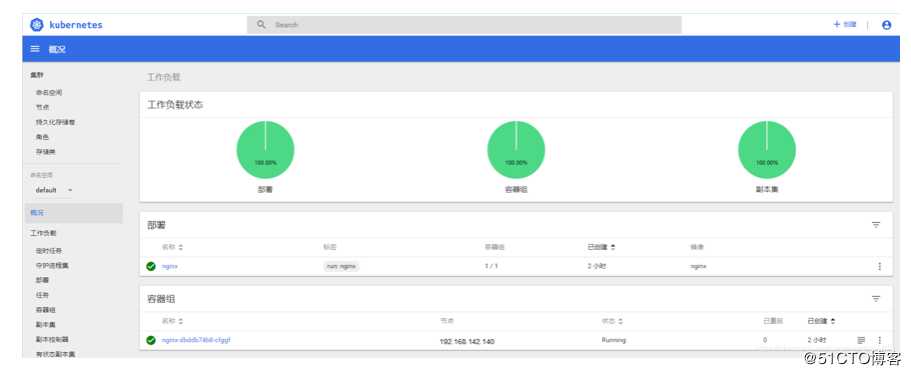The height and width of the screenshot is (375, 911).
Task: Click green status check of nginx deployment
Action: click(151, 266)
